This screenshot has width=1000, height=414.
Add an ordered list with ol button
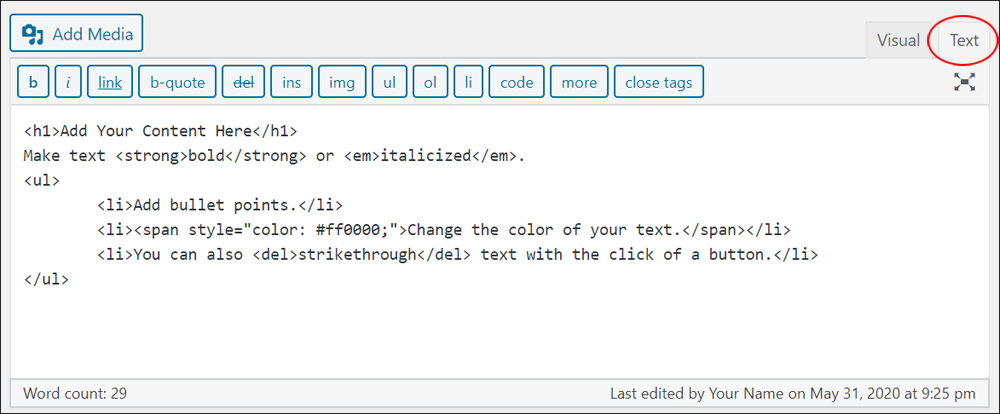point(430,82)
